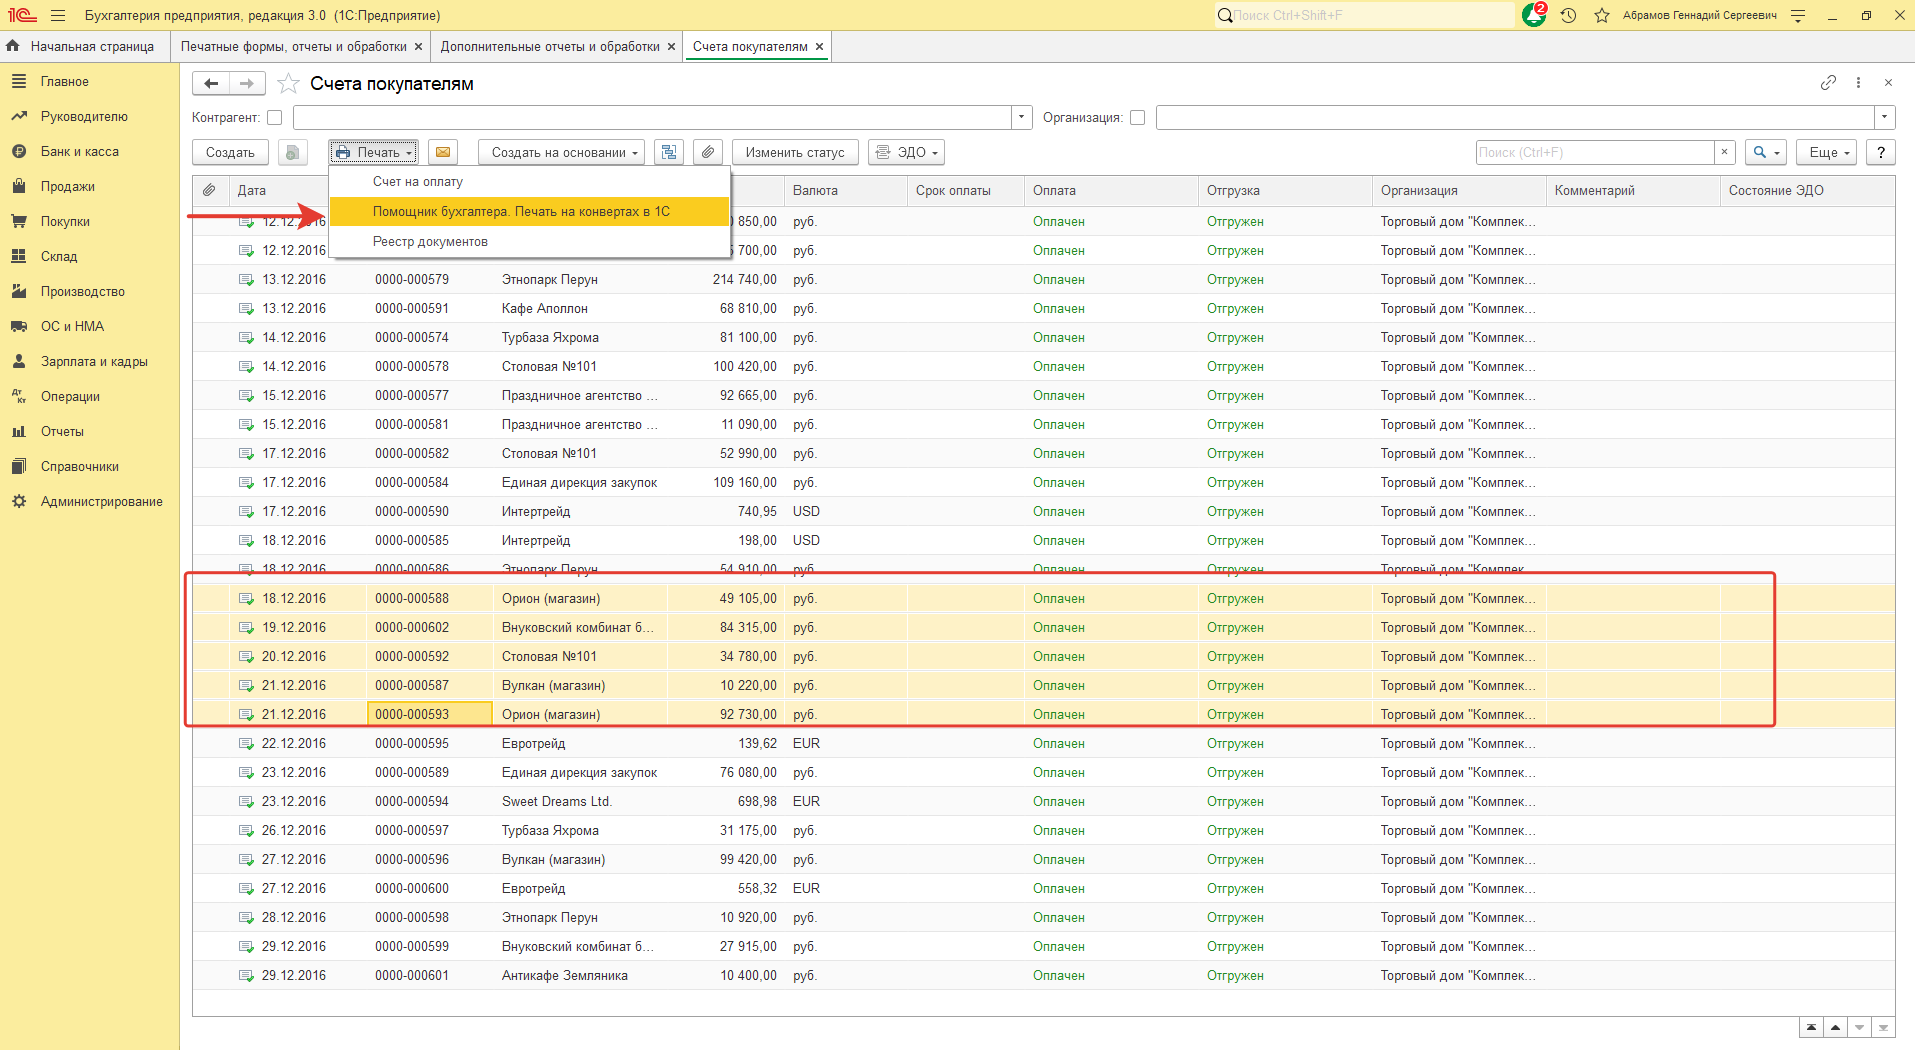Open the history clock icon

click(x=1568, y=15)
